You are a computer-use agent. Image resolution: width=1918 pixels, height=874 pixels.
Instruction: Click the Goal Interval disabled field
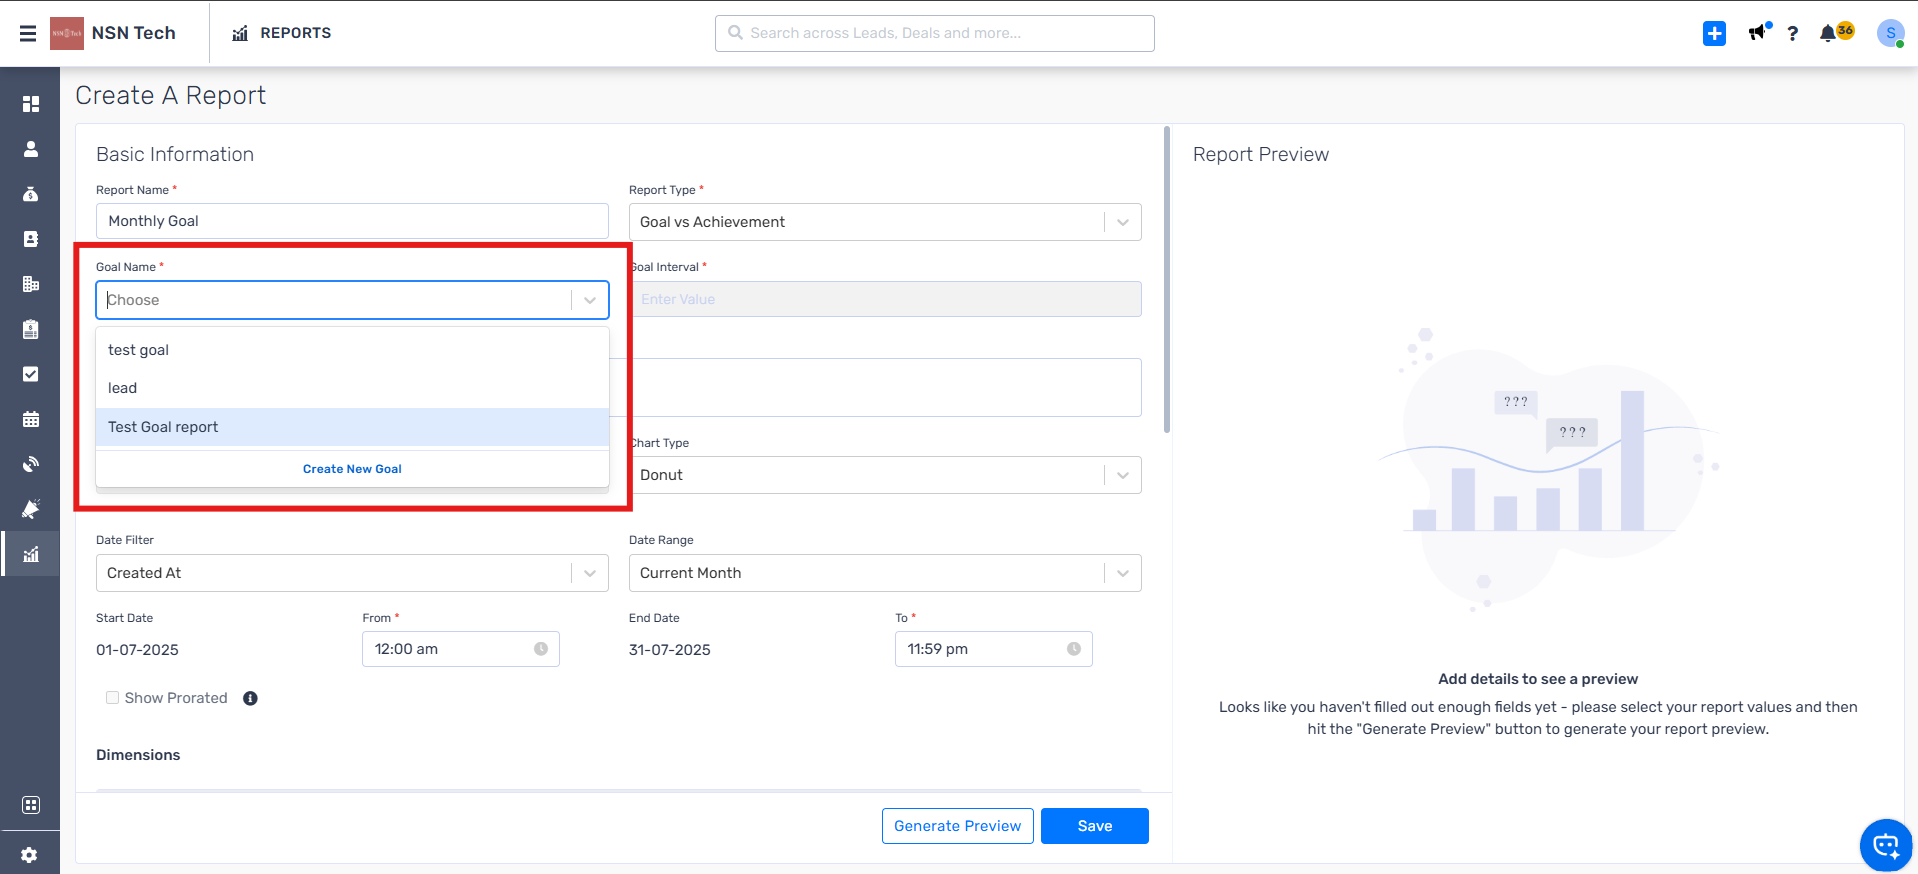(885, 299)
